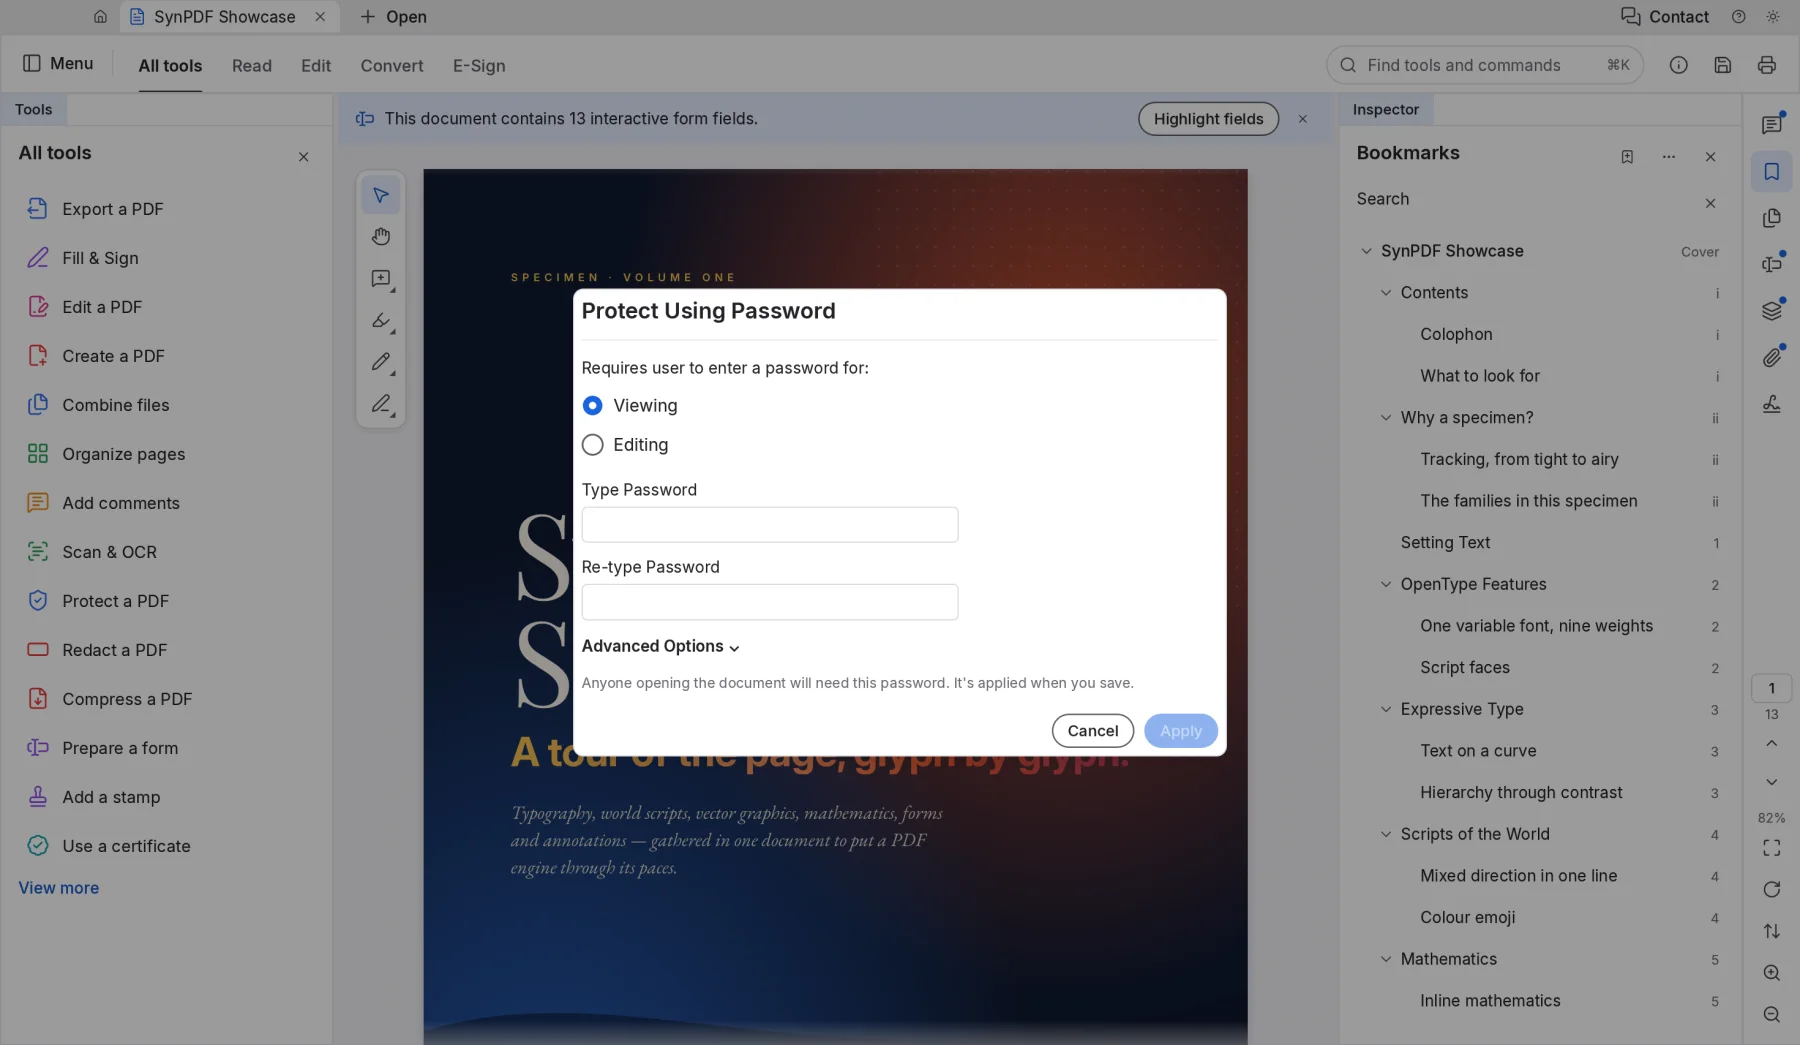Focus the Type Password field
Screen dimensions: 1800x1045
tap(769, 525)
